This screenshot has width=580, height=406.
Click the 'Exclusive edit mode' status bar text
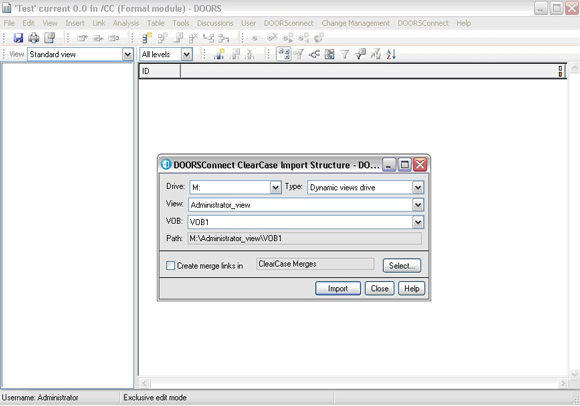pyautogui.click(x=155, y=397)
